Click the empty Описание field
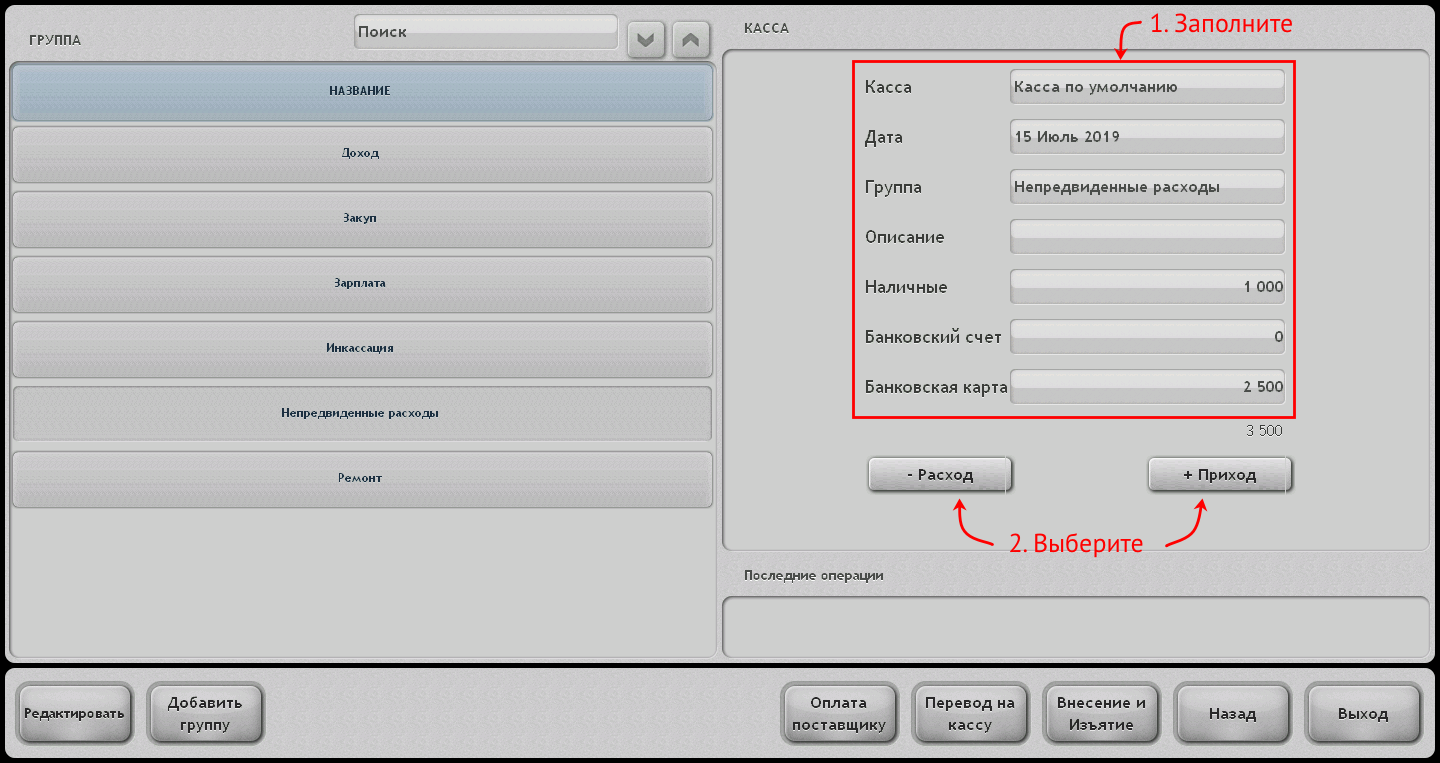 1147,237
